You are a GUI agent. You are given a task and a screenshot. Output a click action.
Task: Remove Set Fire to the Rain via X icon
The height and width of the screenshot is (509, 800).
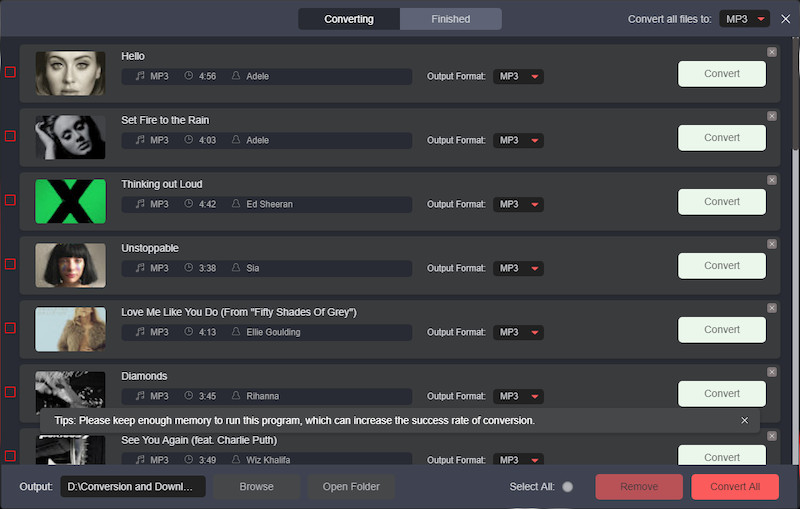coord(772,116)
